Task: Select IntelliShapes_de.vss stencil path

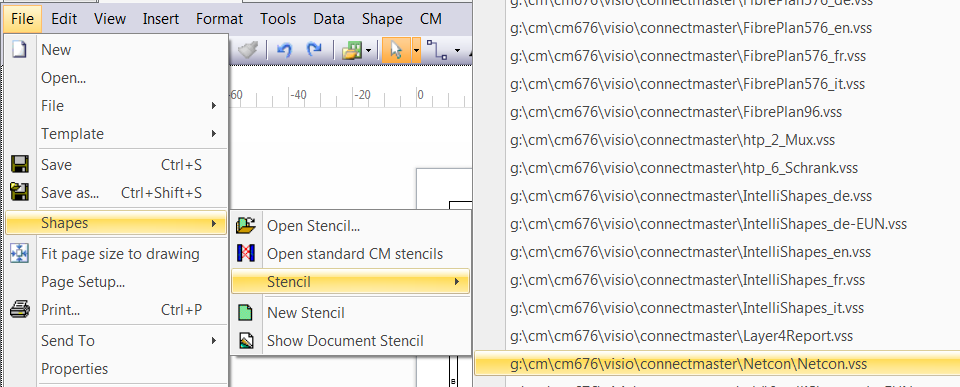Action: tap(691, 196)
